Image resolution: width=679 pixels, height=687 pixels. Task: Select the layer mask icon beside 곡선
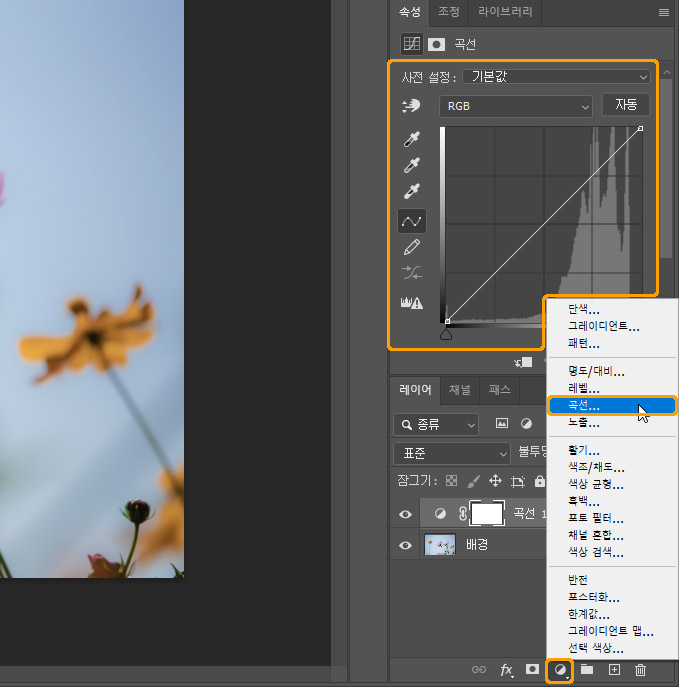[x=436, y=44]
